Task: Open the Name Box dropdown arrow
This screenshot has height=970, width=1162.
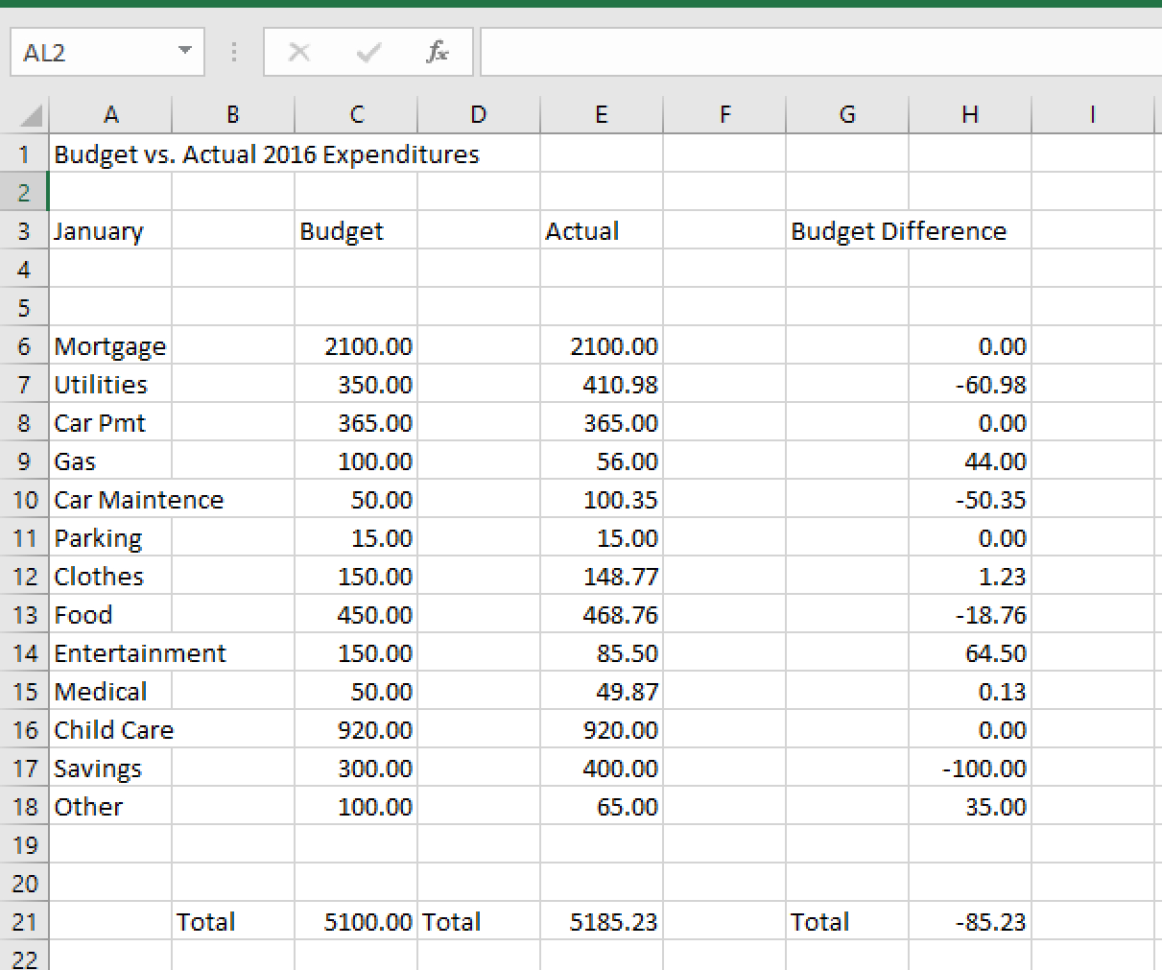Action: [184, 52]
